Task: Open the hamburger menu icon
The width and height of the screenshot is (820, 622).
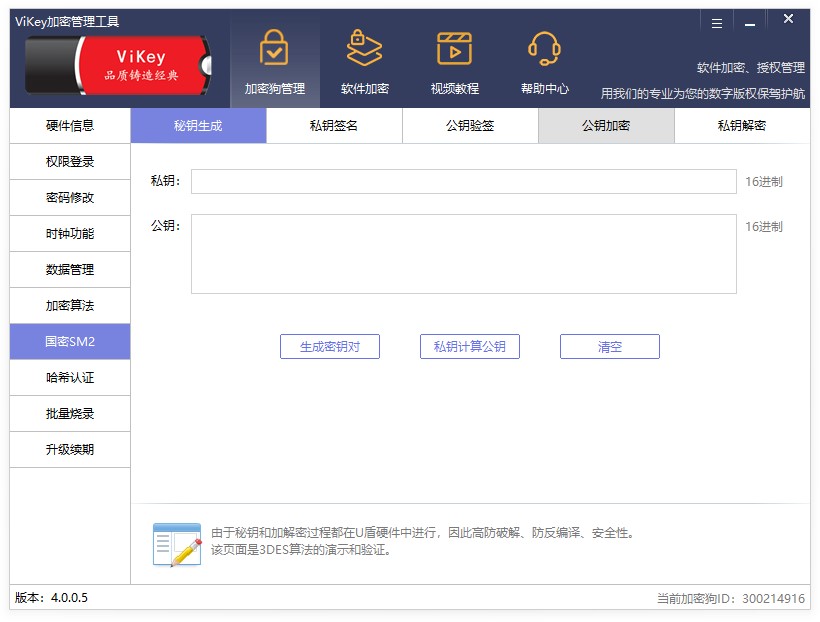Action: pos(717,24)
